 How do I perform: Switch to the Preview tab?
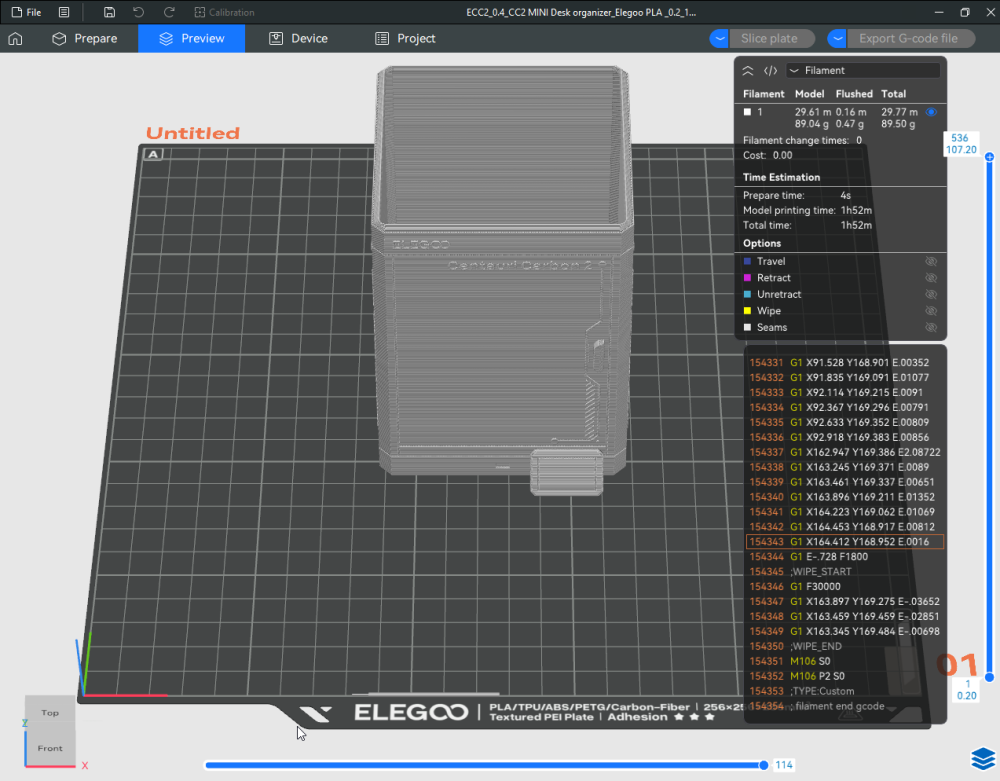tap(191, 38)
